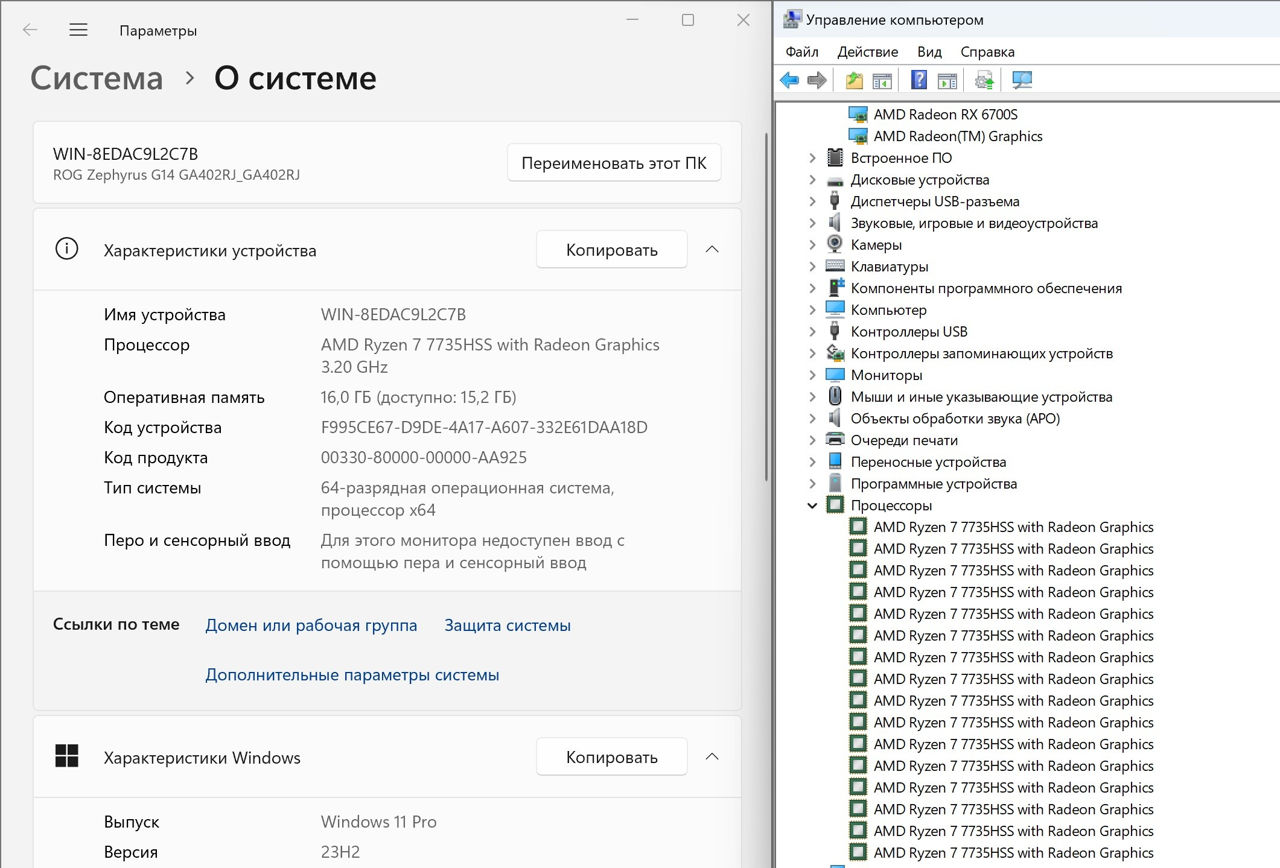Open the blue question mark help icon
The image size is (1280, 868).
pyautogui.click(x=919, y=80)
